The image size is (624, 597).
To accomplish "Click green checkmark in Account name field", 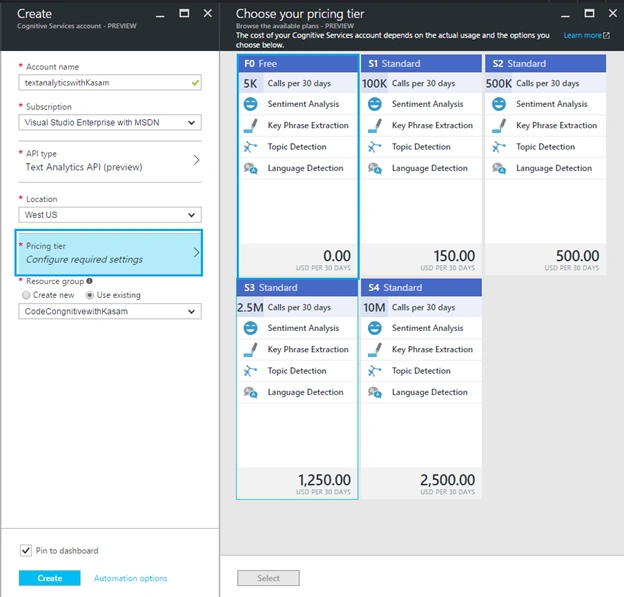I will (195, 83).
